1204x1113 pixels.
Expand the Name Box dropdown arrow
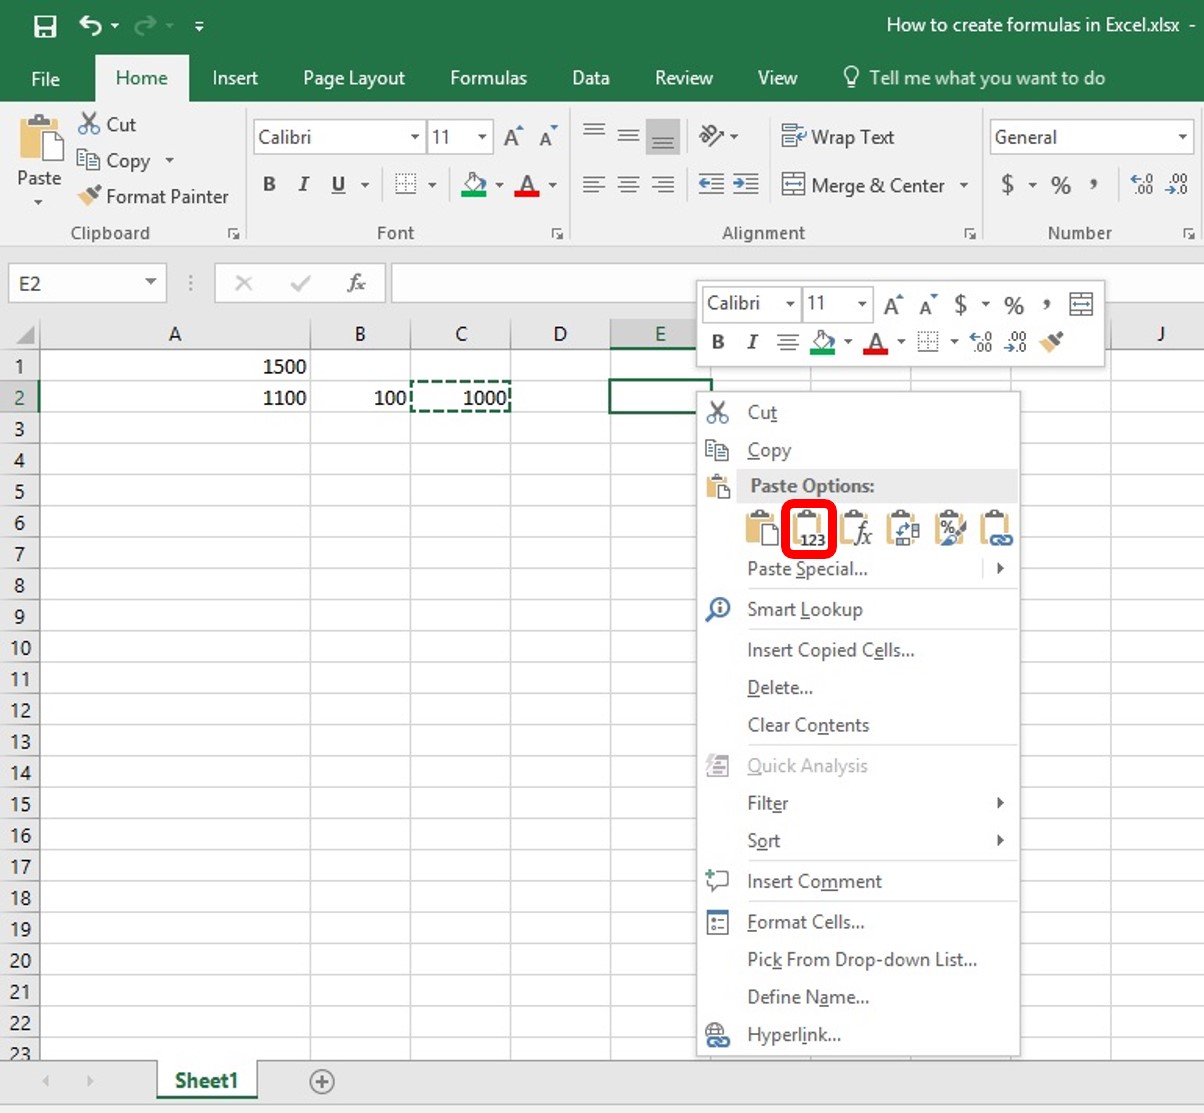click(150, 283)
